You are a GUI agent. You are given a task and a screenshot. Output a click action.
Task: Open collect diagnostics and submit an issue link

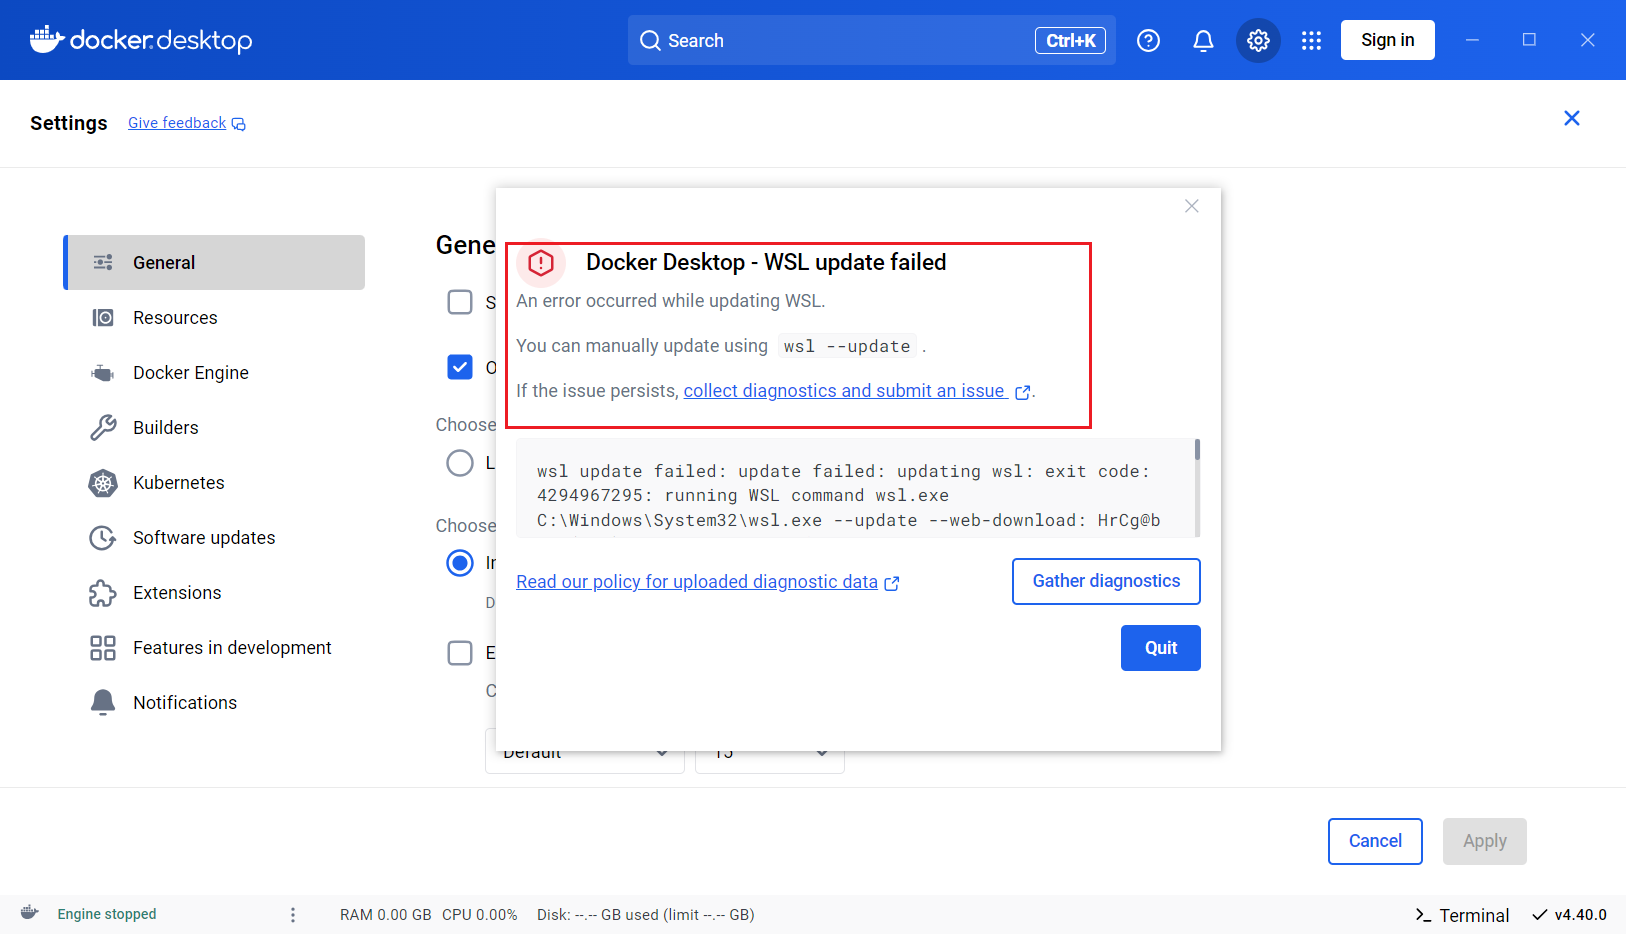[x=857, y=391]
